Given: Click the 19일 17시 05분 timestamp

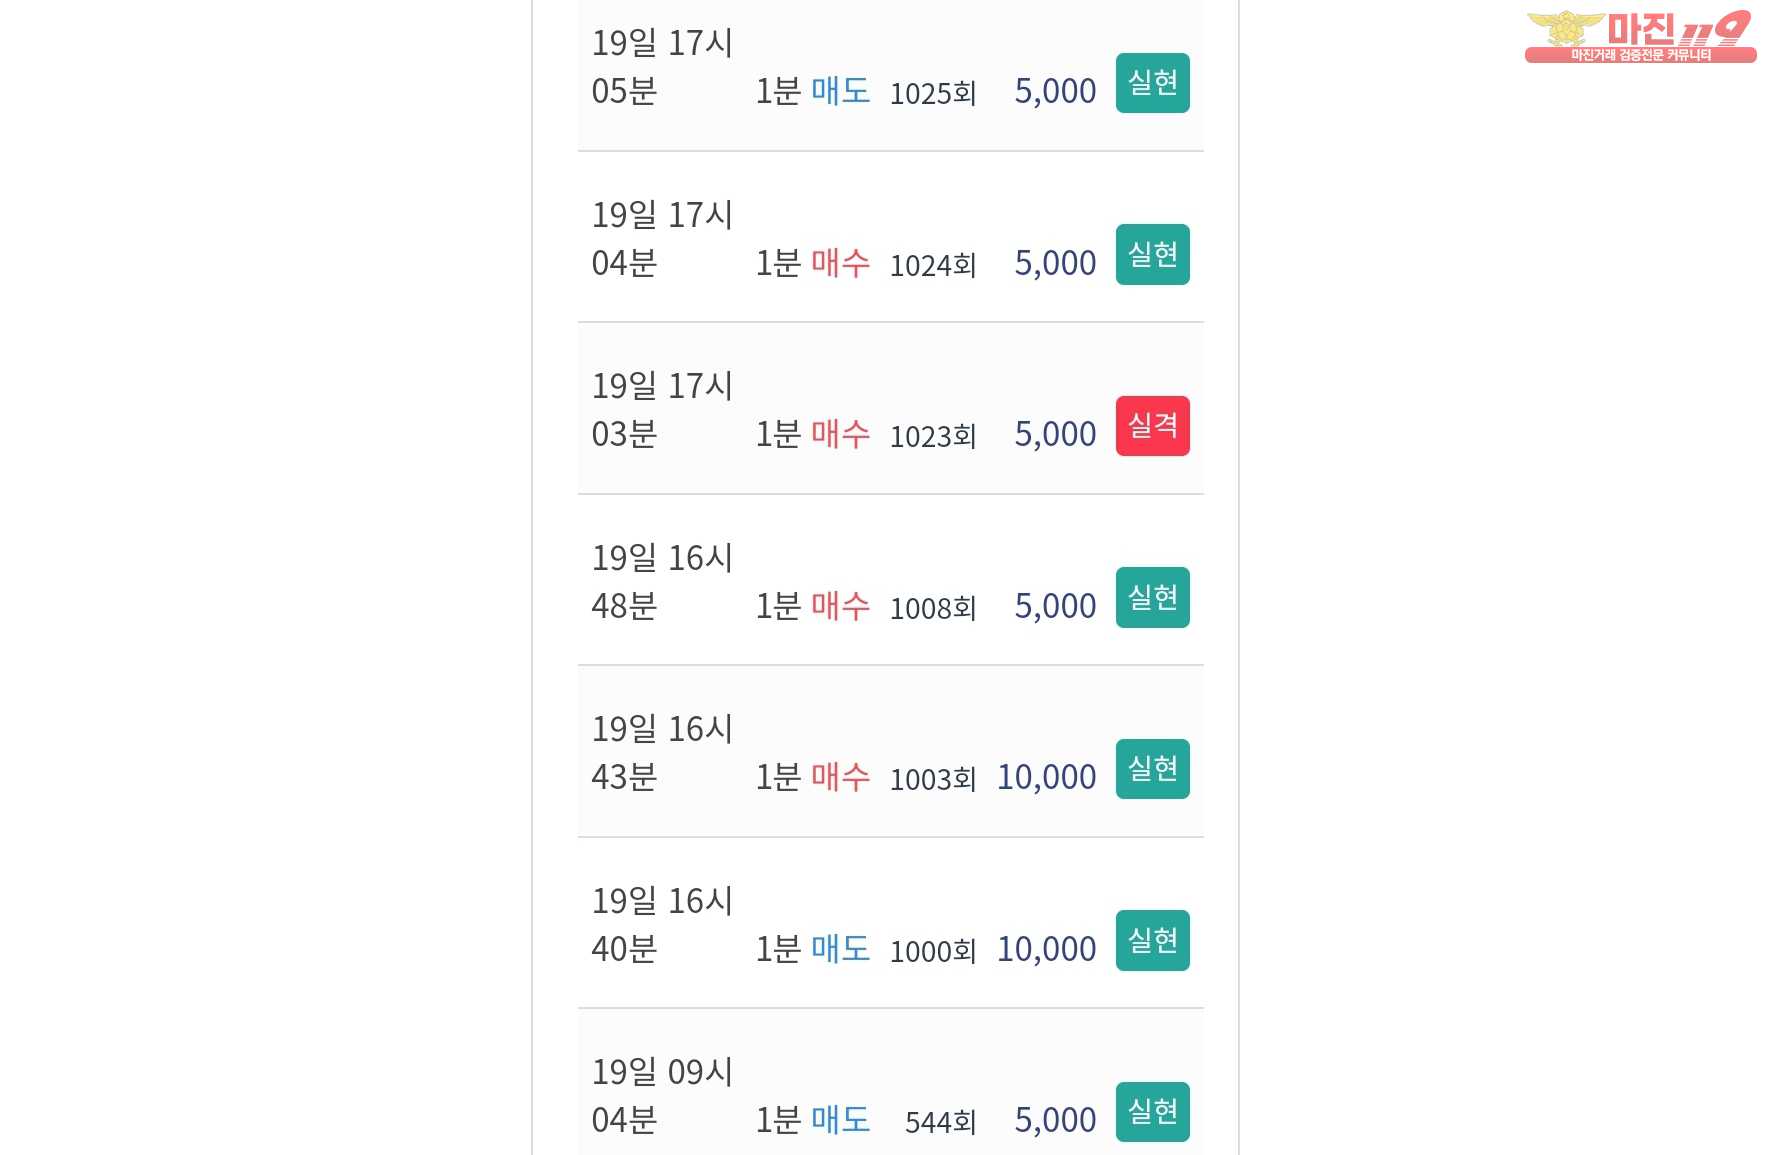Looking at the screenshot, I should tap(662, 67).
